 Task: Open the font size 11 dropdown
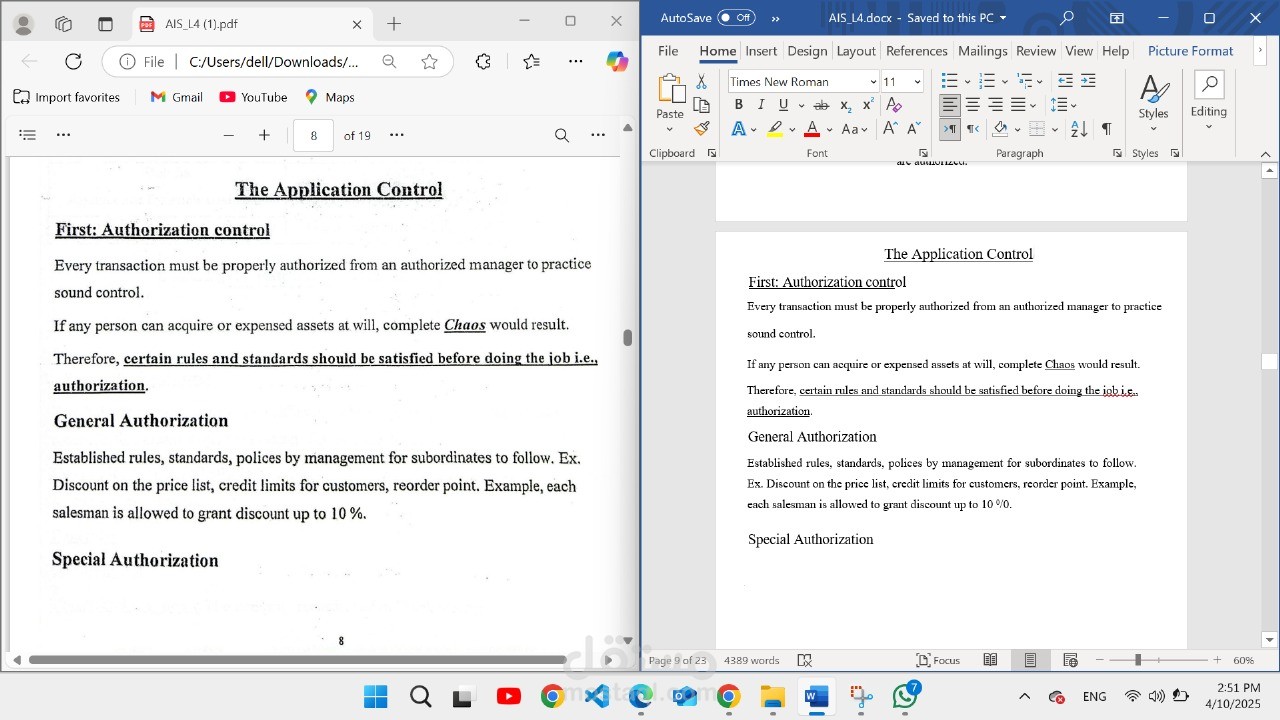(918, 82)
